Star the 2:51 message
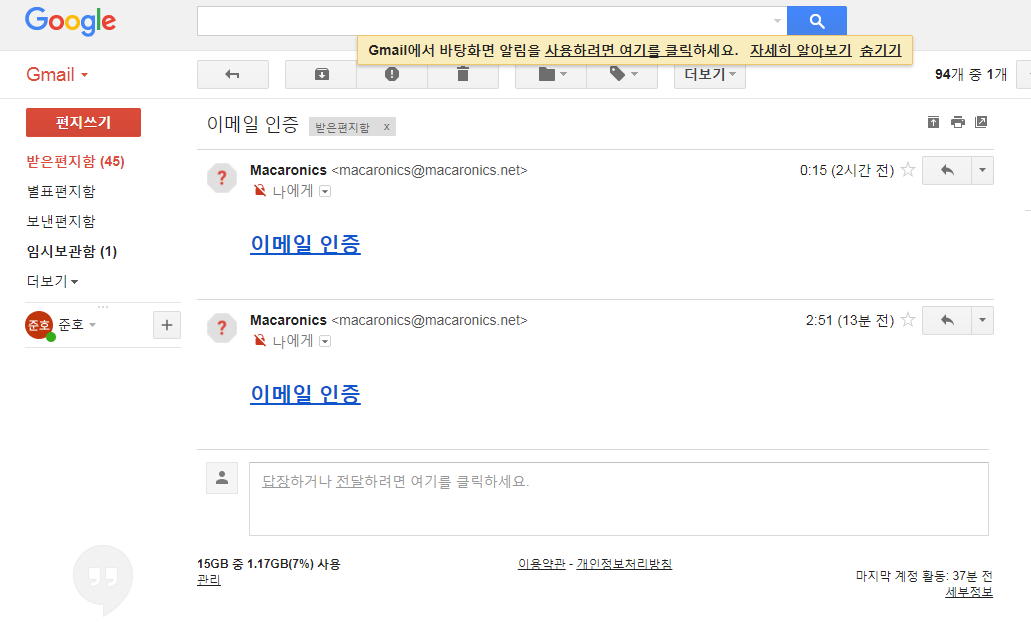Image resolution: width=1031 pixels, height=622 pixels. [908, 320]
